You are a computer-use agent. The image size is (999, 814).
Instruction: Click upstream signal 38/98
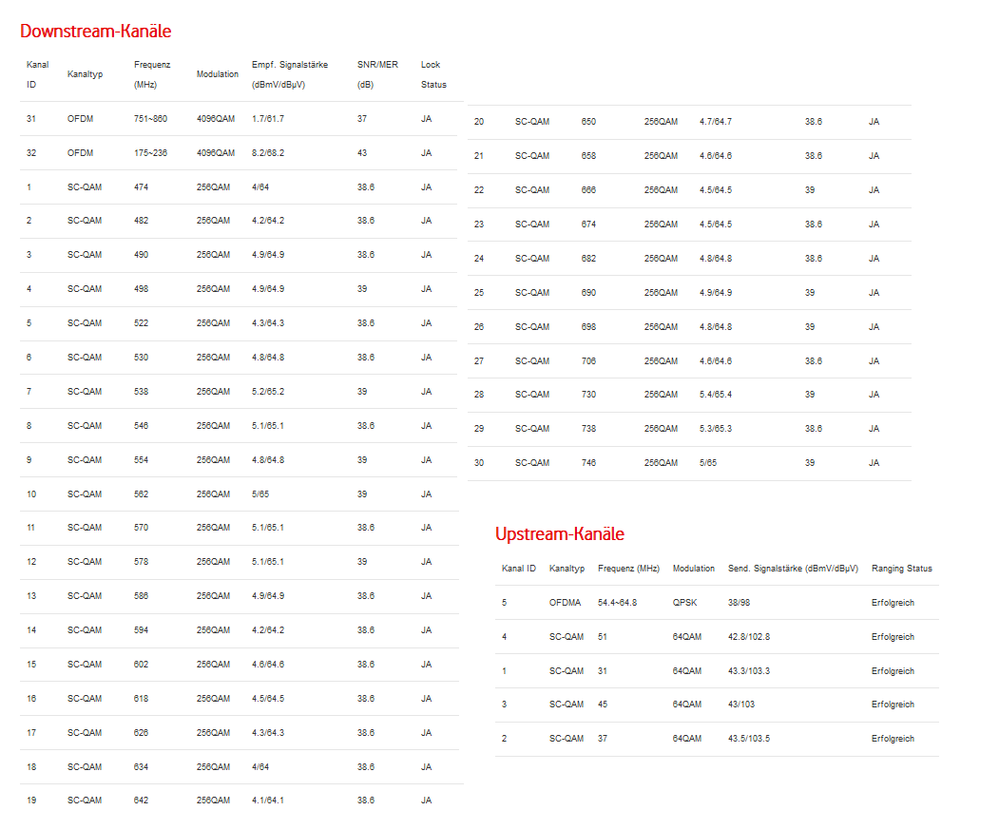click(x=739, y=603)
